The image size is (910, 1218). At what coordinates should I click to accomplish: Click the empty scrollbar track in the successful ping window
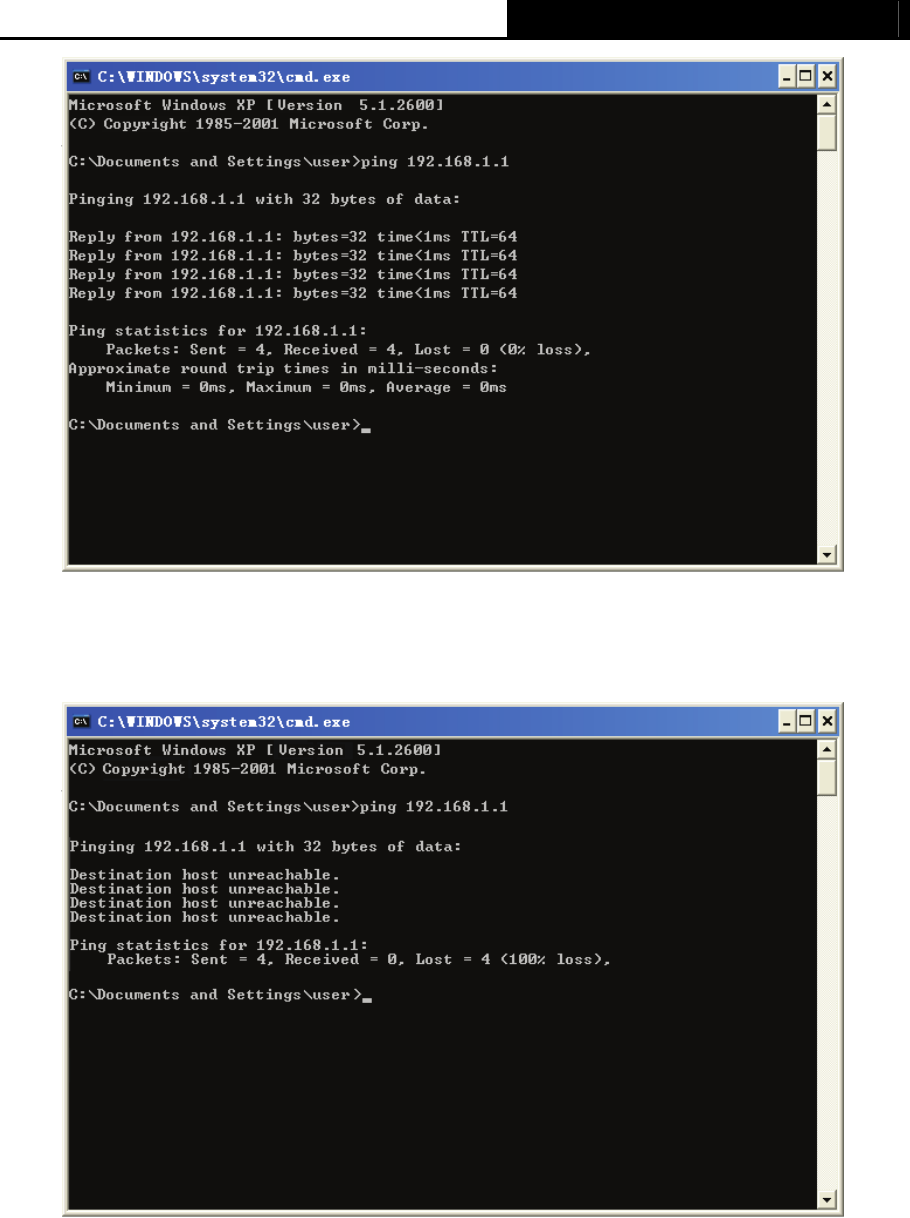tap(827, 348)
